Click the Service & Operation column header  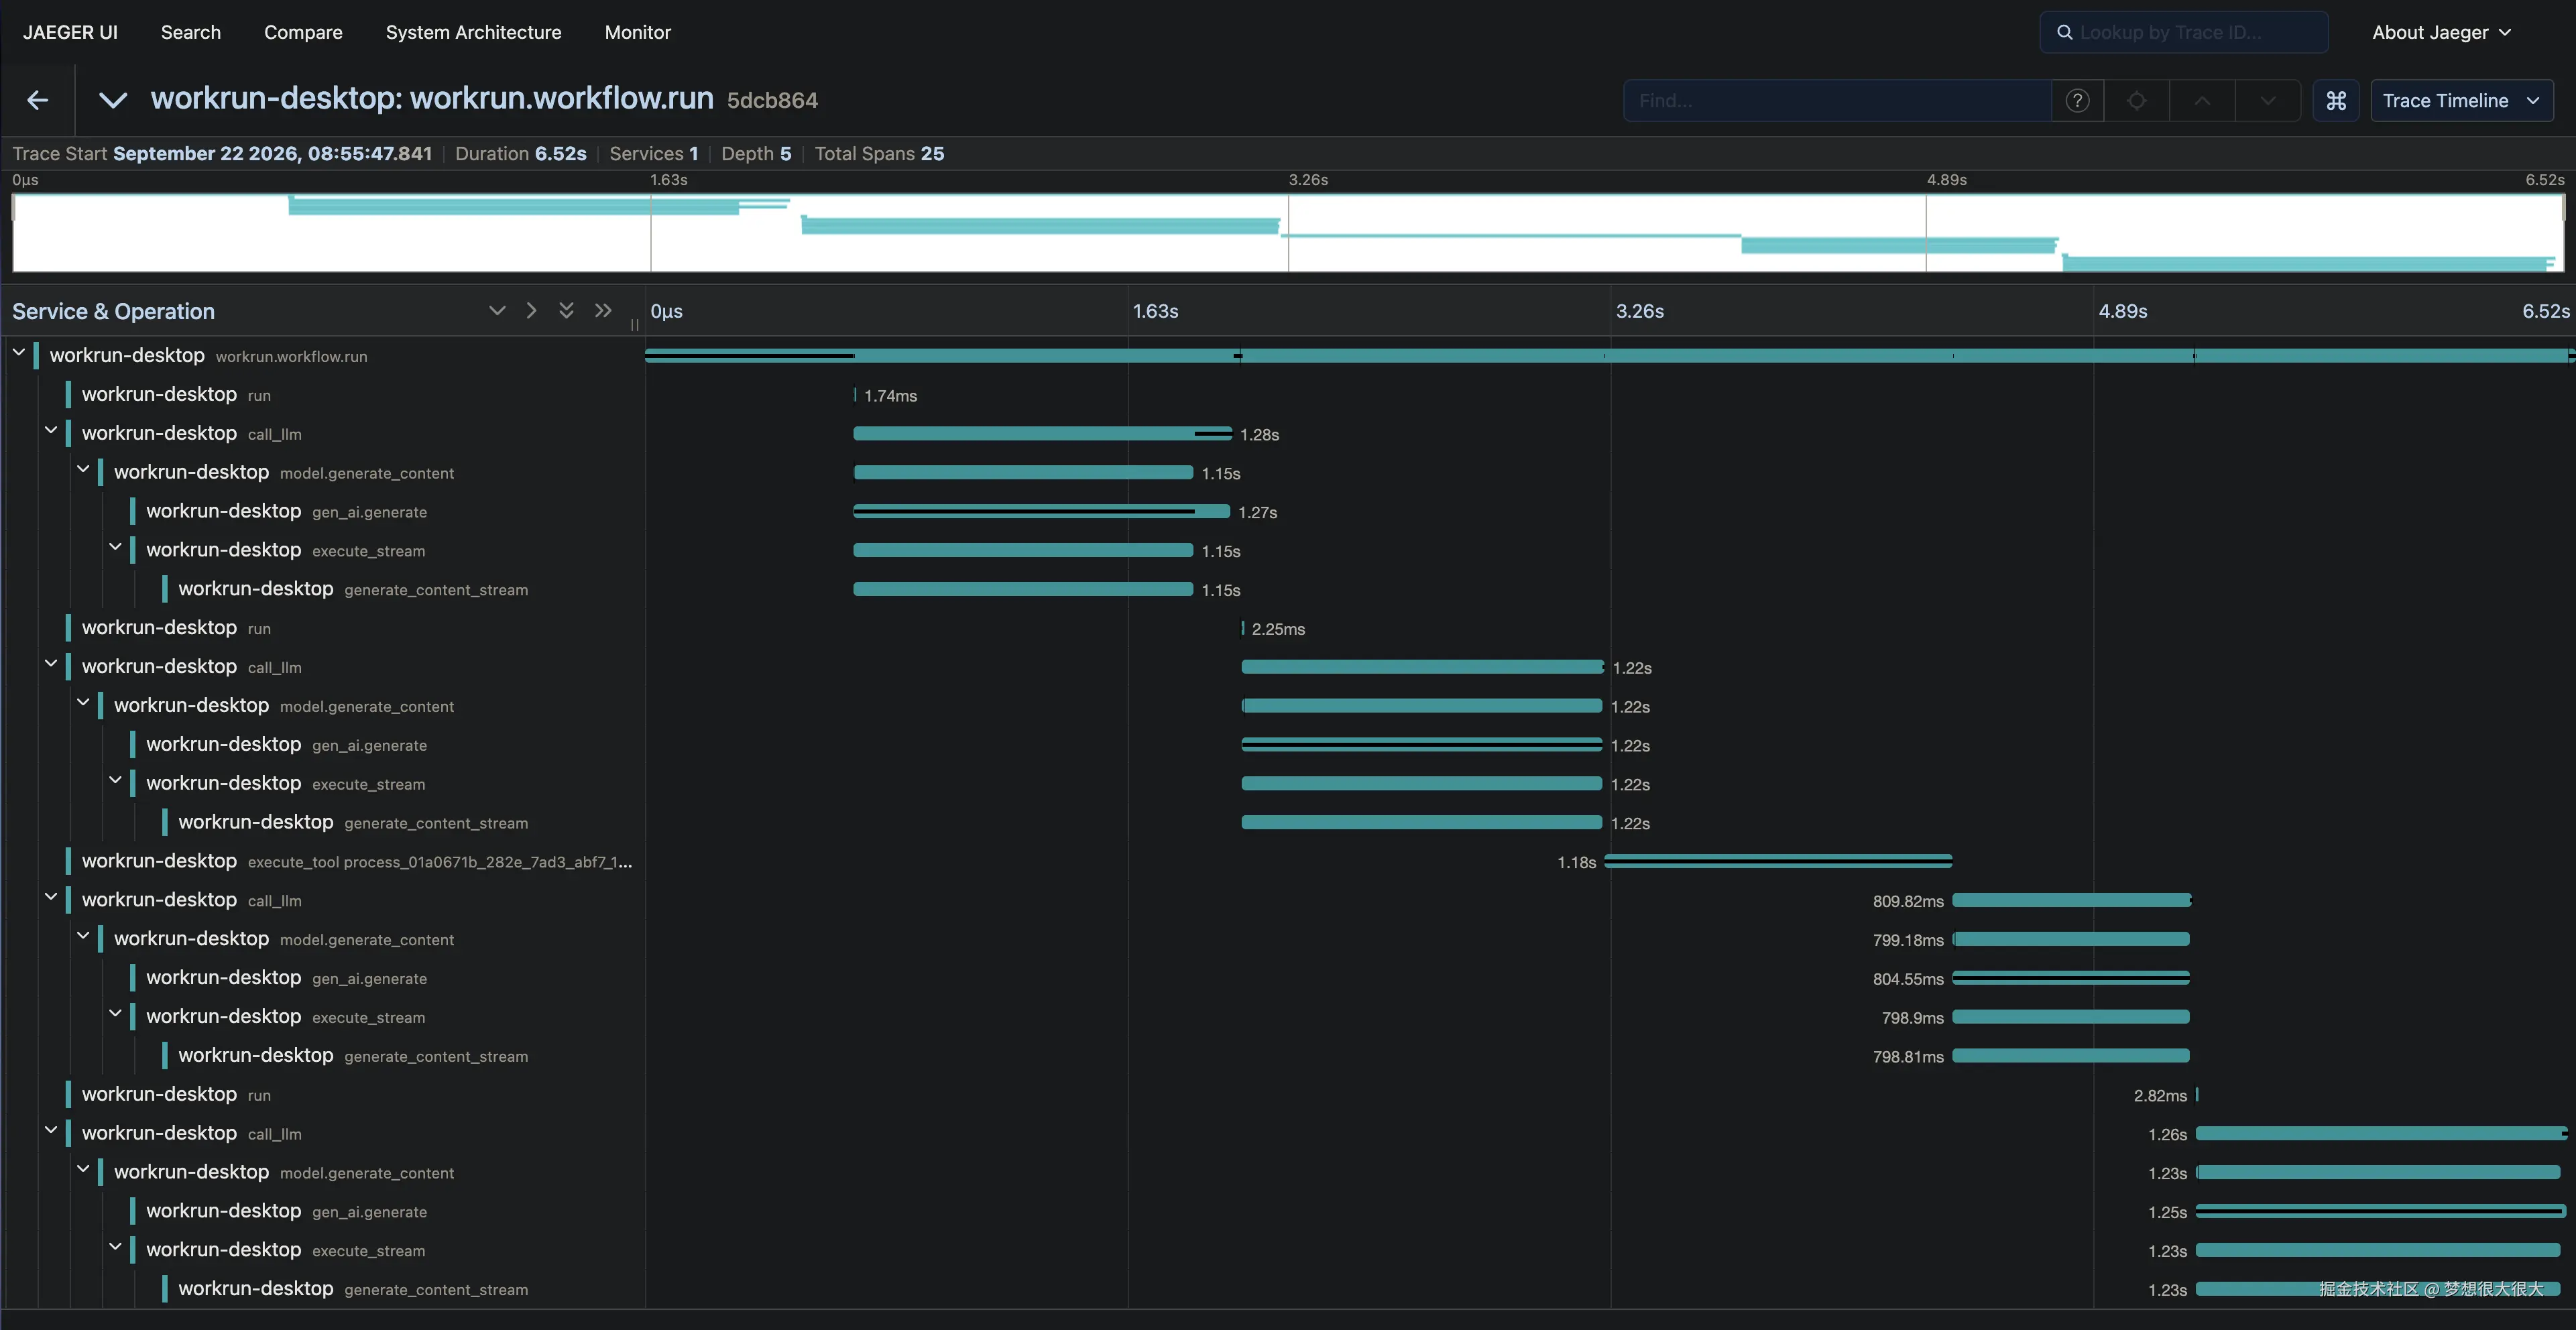(x=113, y=311)
